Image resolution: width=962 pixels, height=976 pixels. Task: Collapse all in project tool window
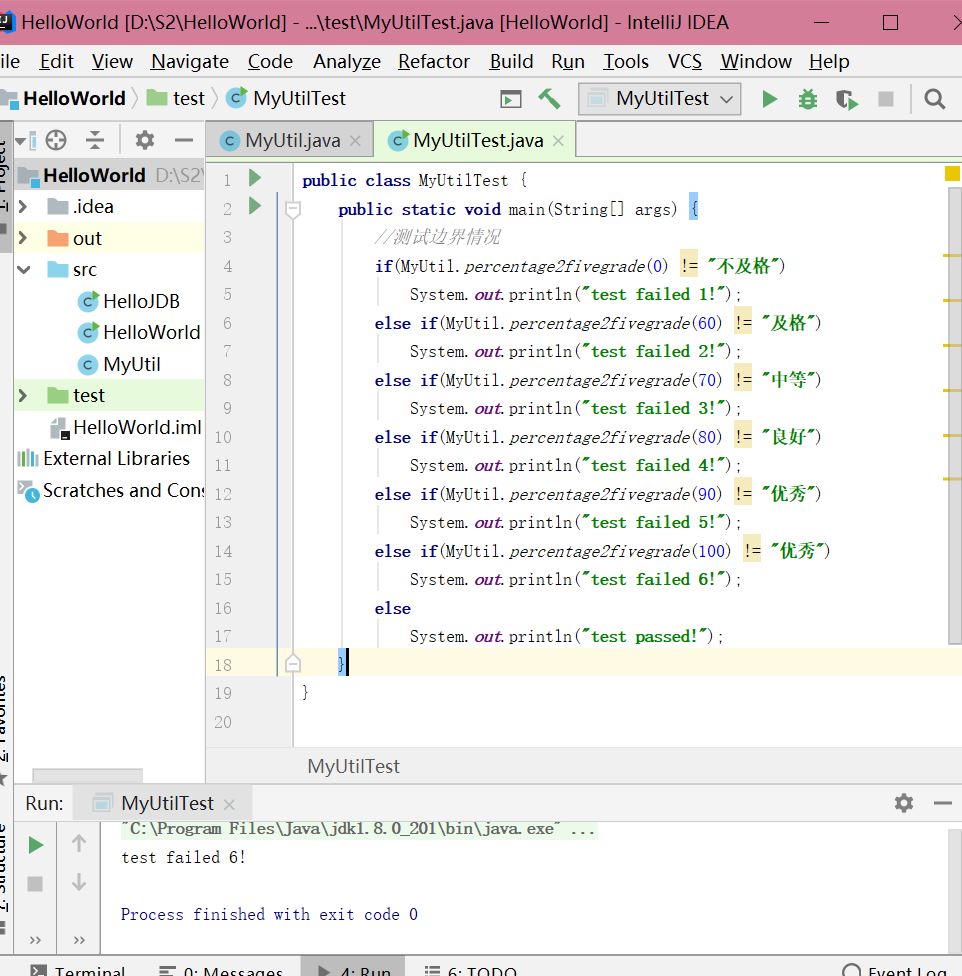pos(95,140)
